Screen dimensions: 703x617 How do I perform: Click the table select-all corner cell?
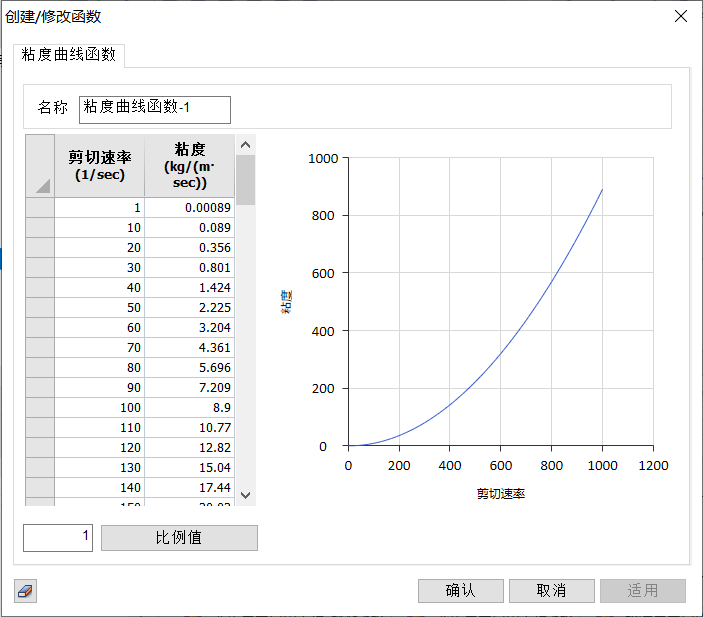click(40, 166)
